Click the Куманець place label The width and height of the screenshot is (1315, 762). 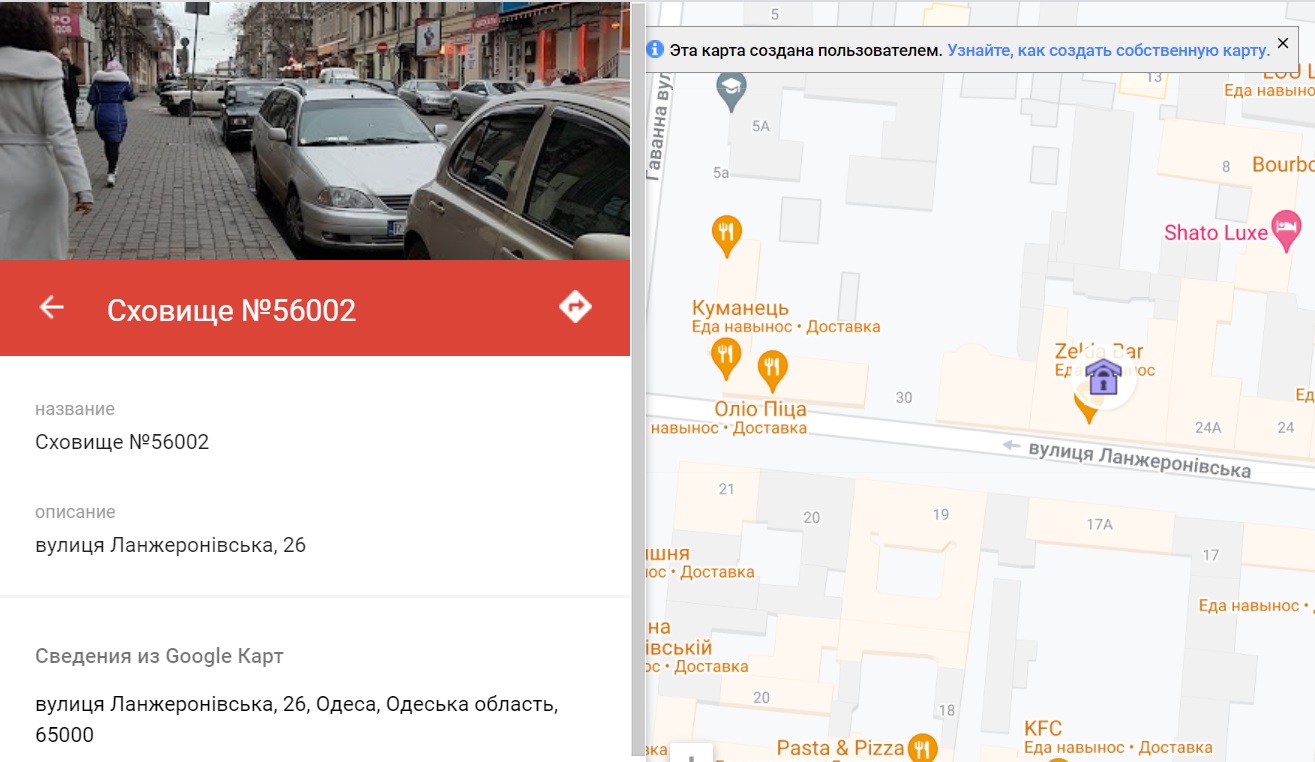(740, 307)
